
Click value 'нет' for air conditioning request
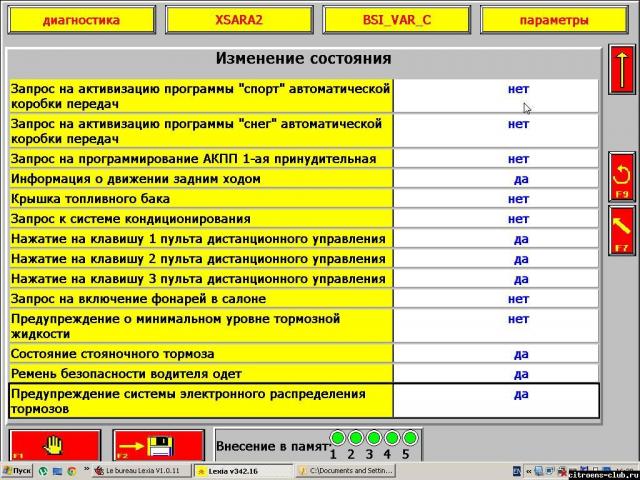click(x=518, y=219)
